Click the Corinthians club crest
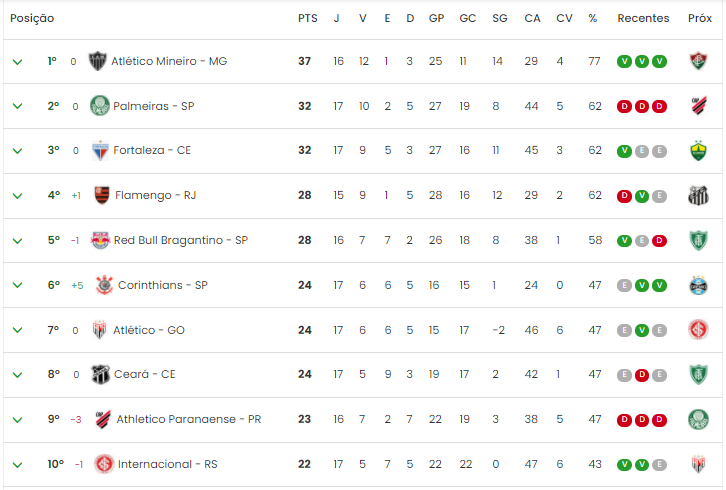The width and height of the screenshot is (726, 490). click(x=105, y=285)
